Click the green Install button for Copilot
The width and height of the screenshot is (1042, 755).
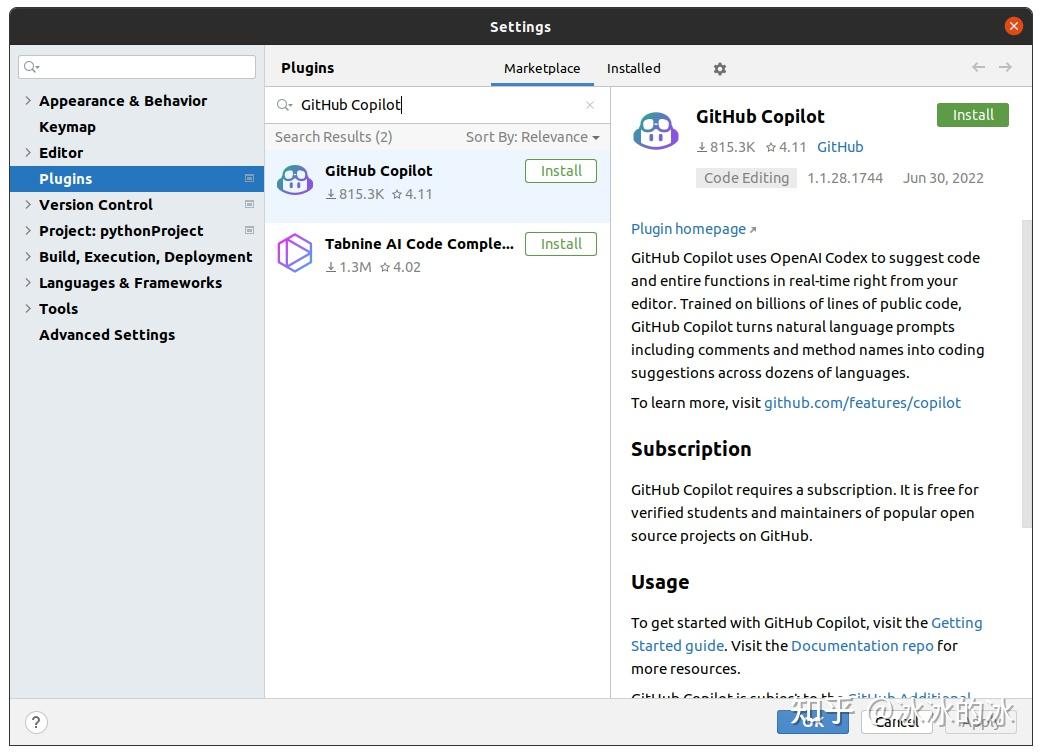point(972,115)
